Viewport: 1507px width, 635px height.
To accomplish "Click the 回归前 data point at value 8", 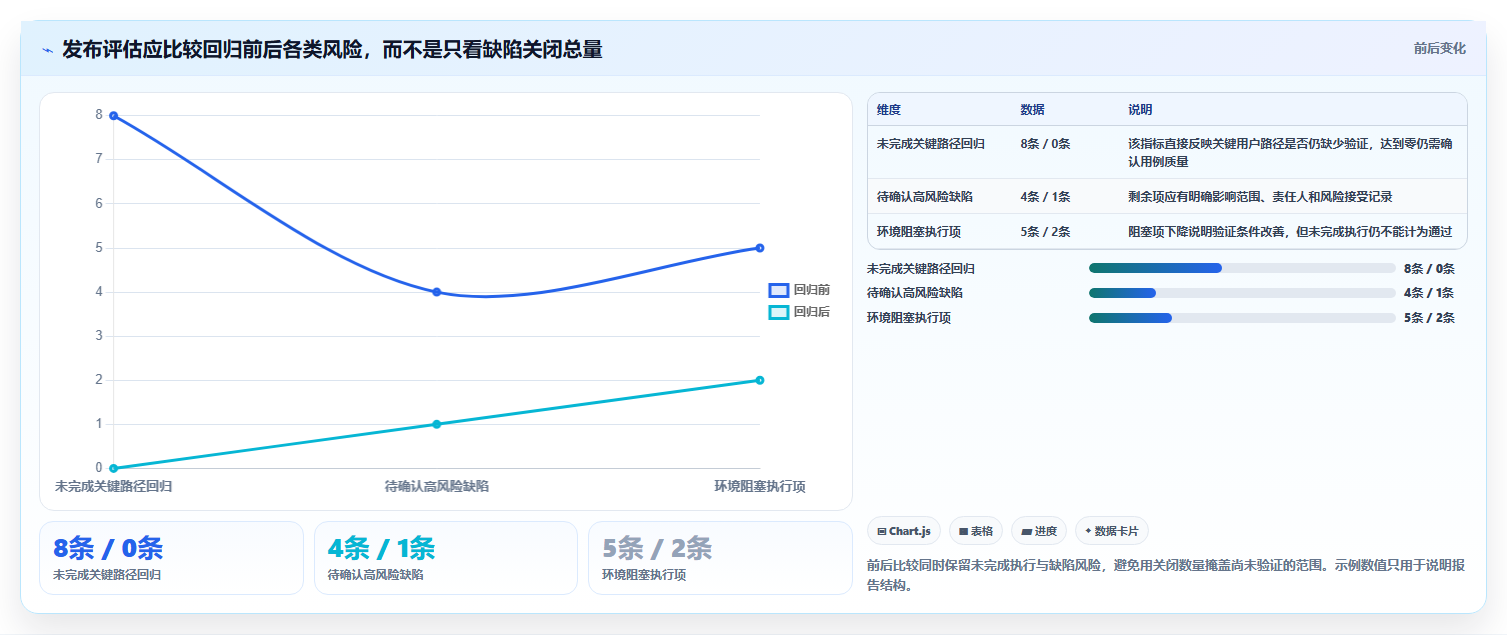I will (x=113, y=115).
